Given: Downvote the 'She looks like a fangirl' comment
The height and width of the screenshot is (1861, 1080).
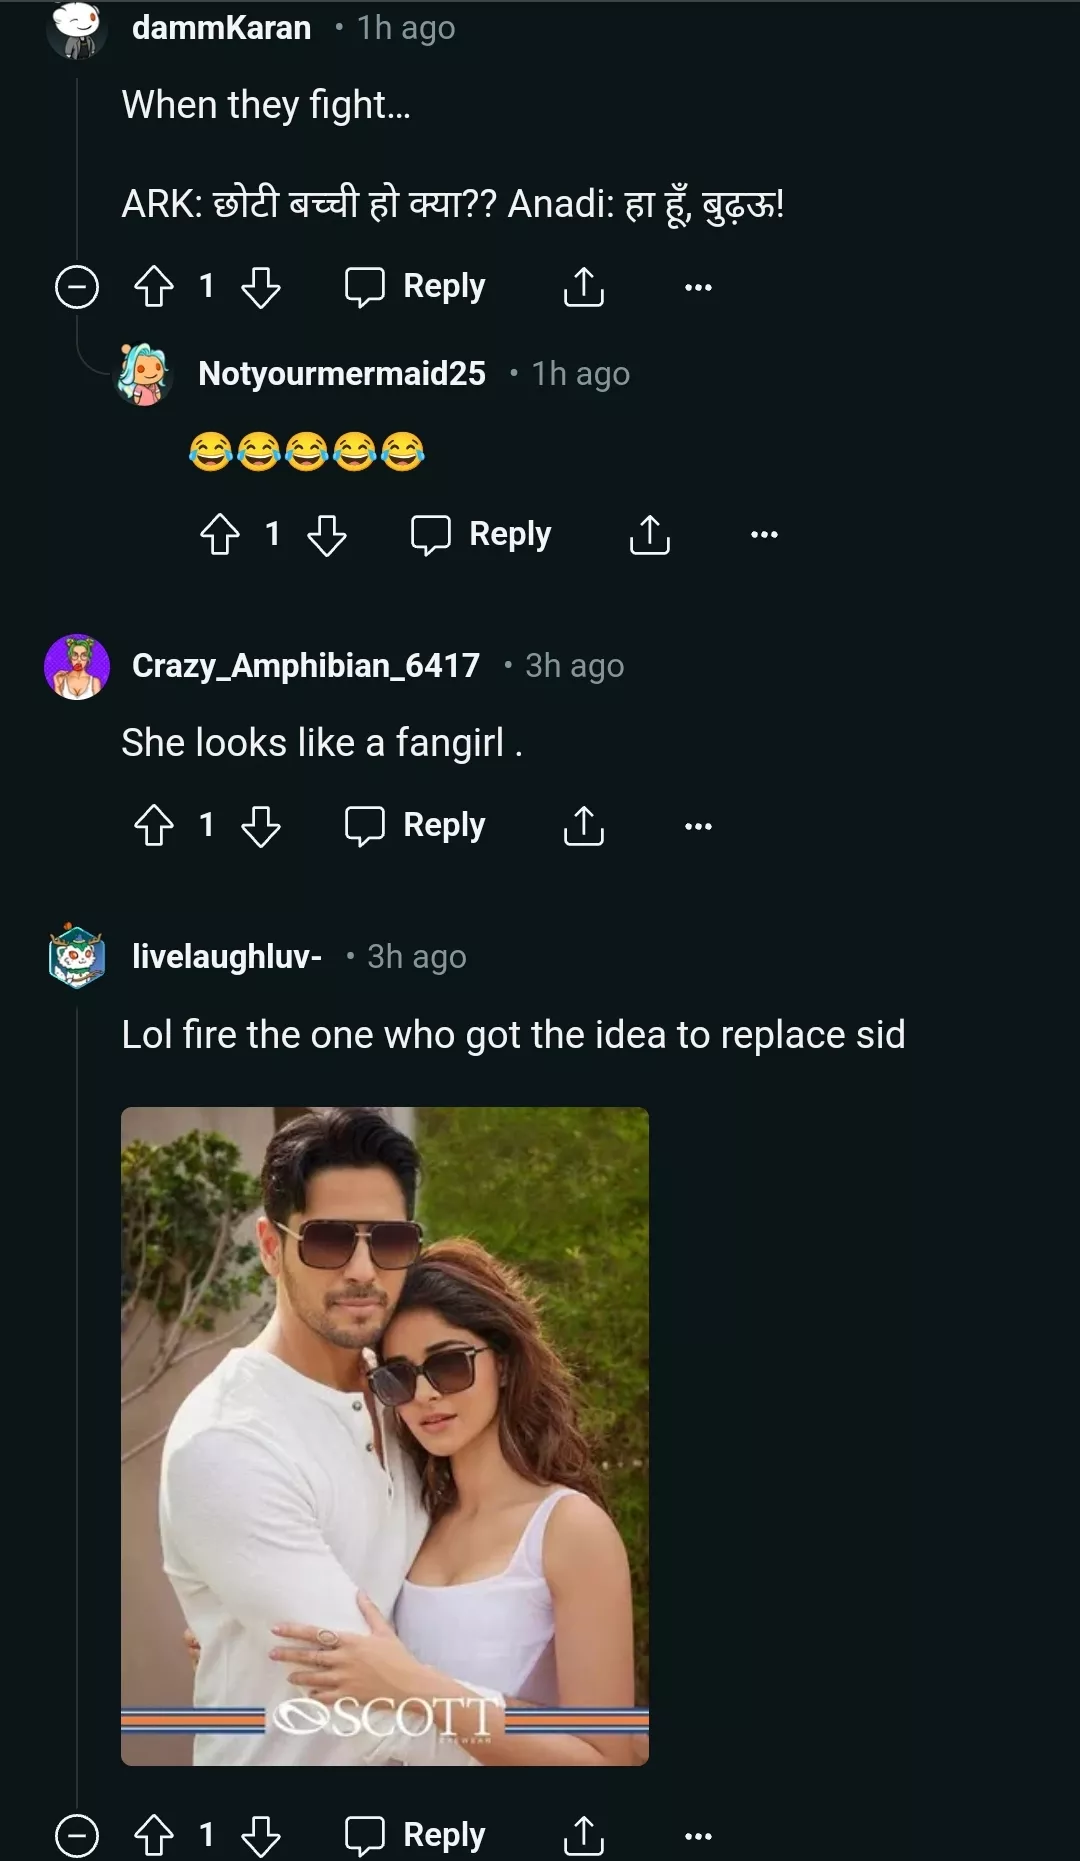Looking at the screenshot, I should [x=261, y=826].
